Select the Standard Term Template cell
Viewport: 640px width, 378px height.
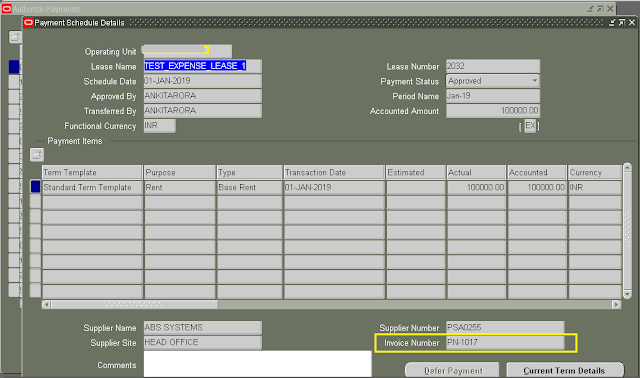pyautogui.click(x=92, y=187)
